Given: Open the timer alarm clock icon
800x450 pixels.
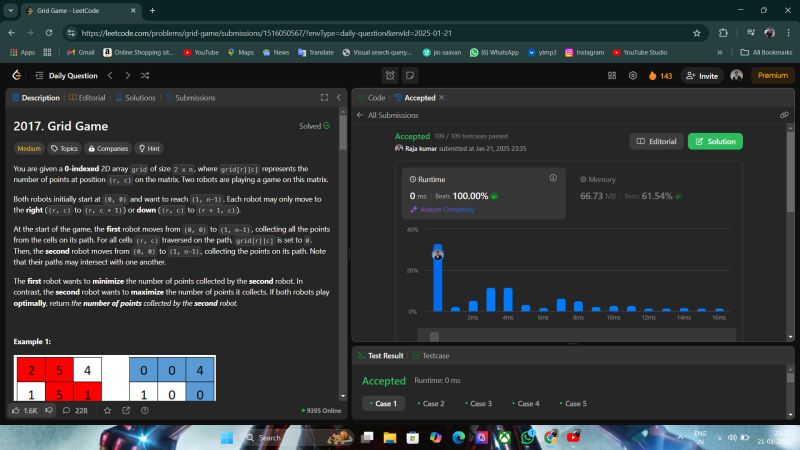Looking at the screenshot, I should (x=390, y=76).
